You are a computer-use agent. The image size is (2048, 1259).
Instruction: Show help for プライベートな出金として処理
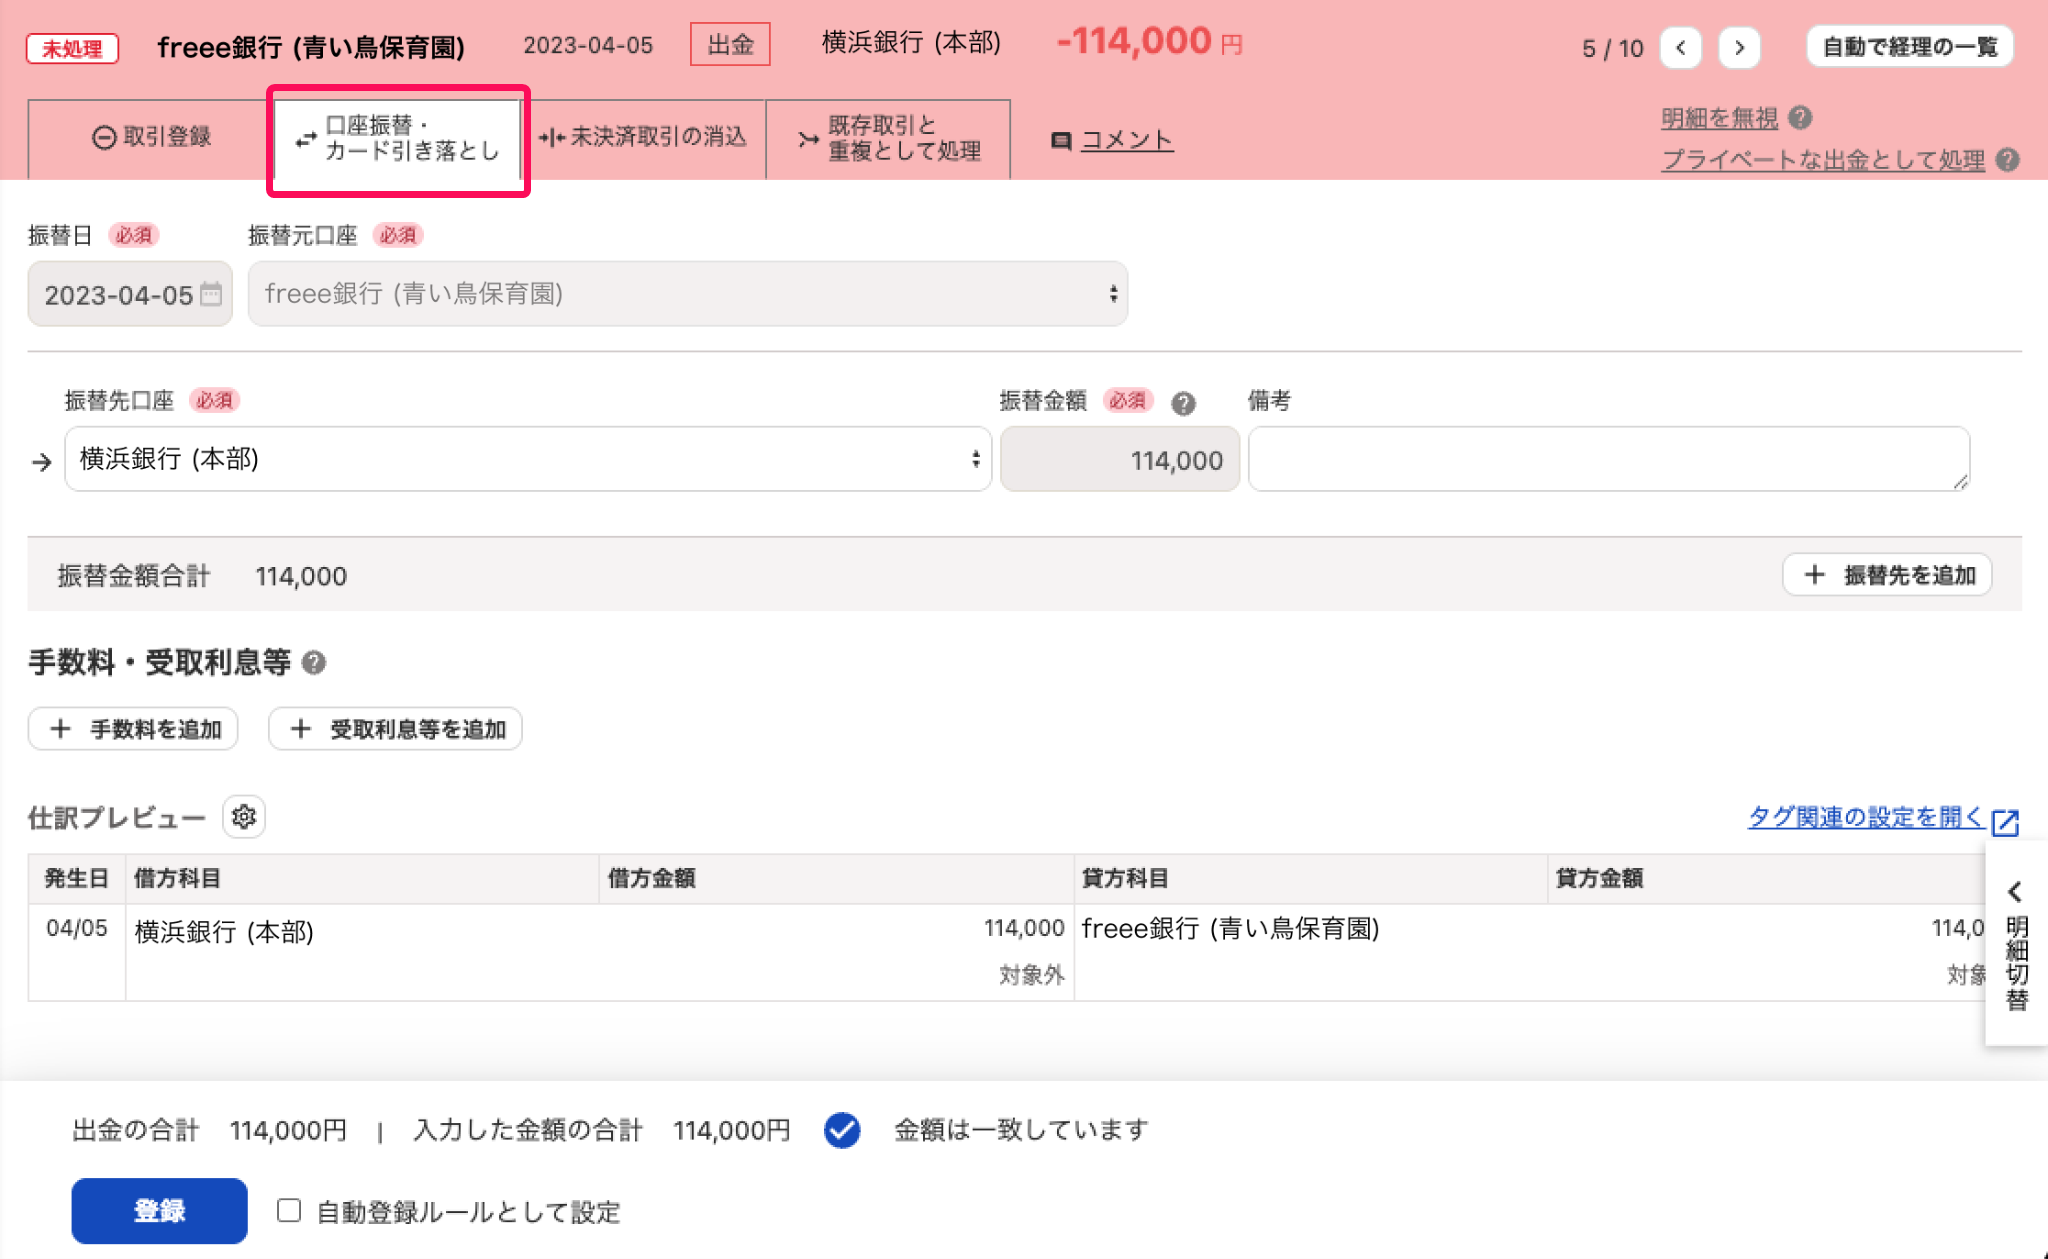(x=2006, y=160)
